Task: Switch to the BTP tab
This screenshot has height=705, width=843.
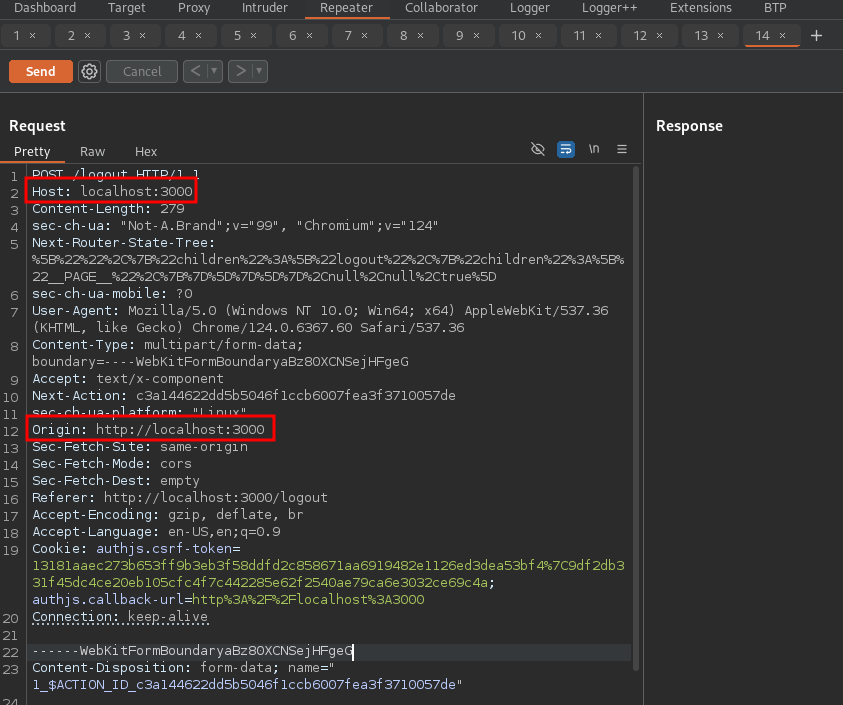Action: click(x=775, y=8)
